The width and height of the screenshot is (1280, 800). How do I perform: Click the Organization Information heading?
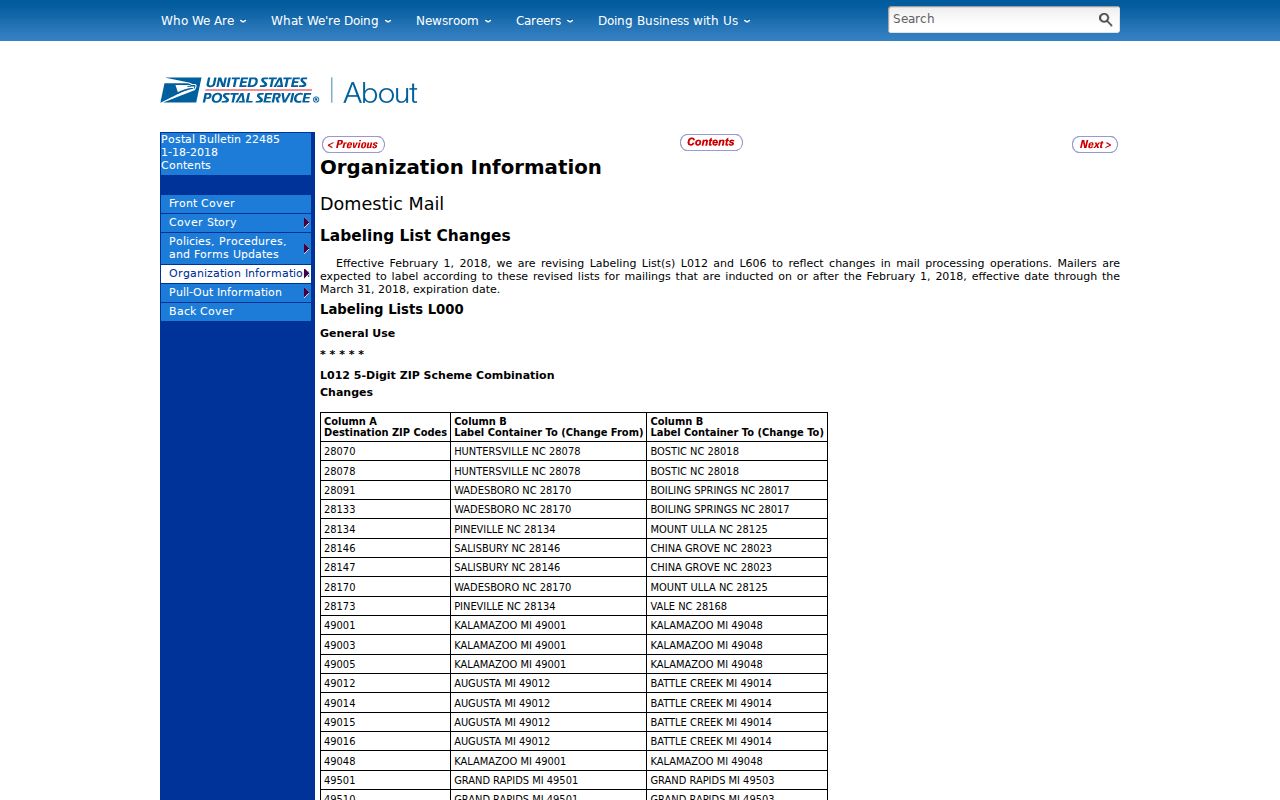click(x=461, y=167)
